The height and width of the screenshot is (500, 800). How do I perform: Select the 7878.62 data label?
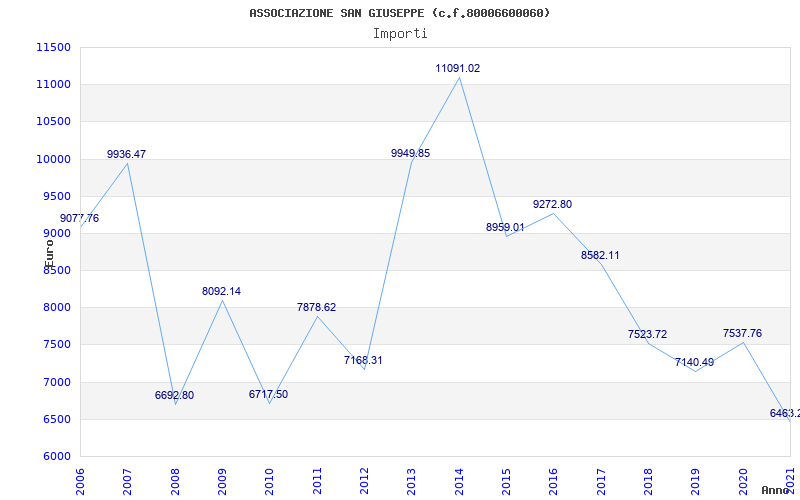pyautogui.click(x=316, y=307)
